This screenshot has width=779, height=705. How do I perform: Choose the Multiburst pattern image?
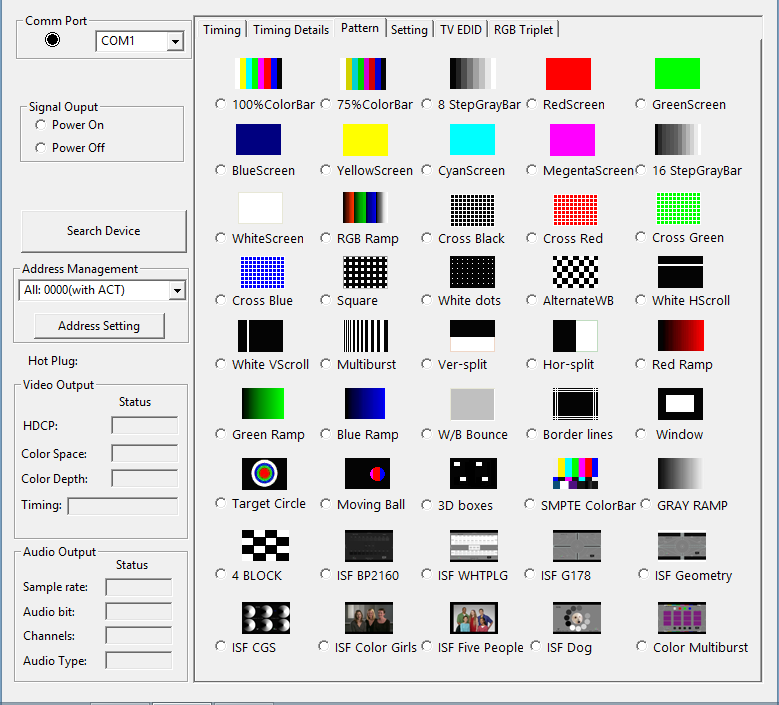tap(367, 335)
